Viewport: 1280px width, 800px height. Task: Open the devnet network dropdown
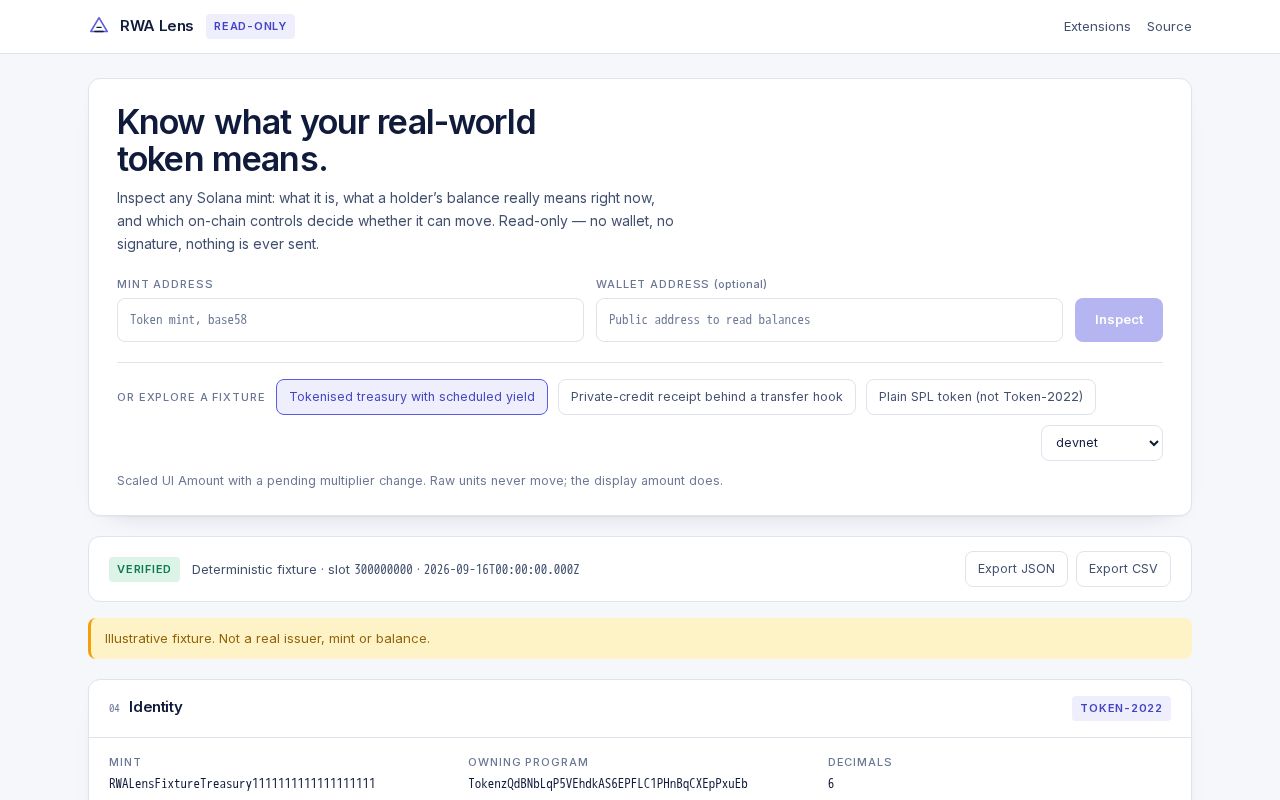pyautogui.click(x=1102, y=443)
